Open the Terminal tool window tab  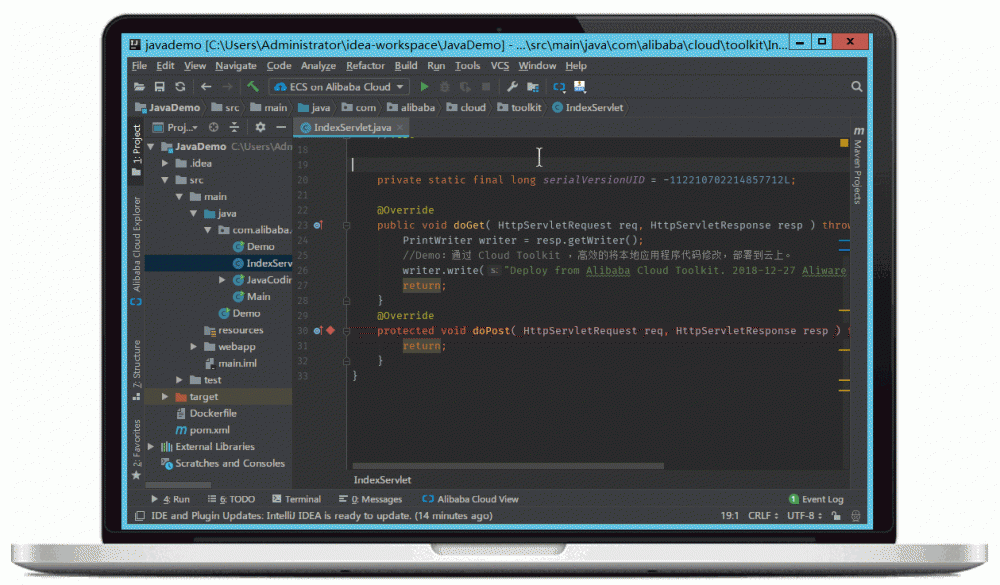click(296, 499)
